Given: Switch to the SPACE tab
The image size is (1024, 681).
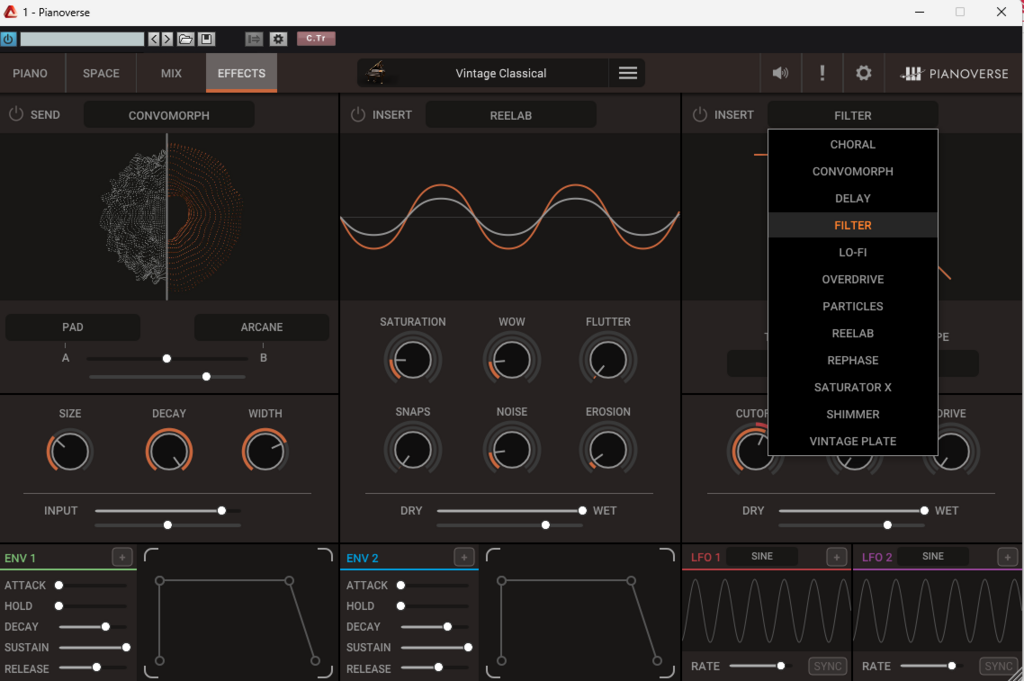Looking at the screenshot, I should 101,73.
